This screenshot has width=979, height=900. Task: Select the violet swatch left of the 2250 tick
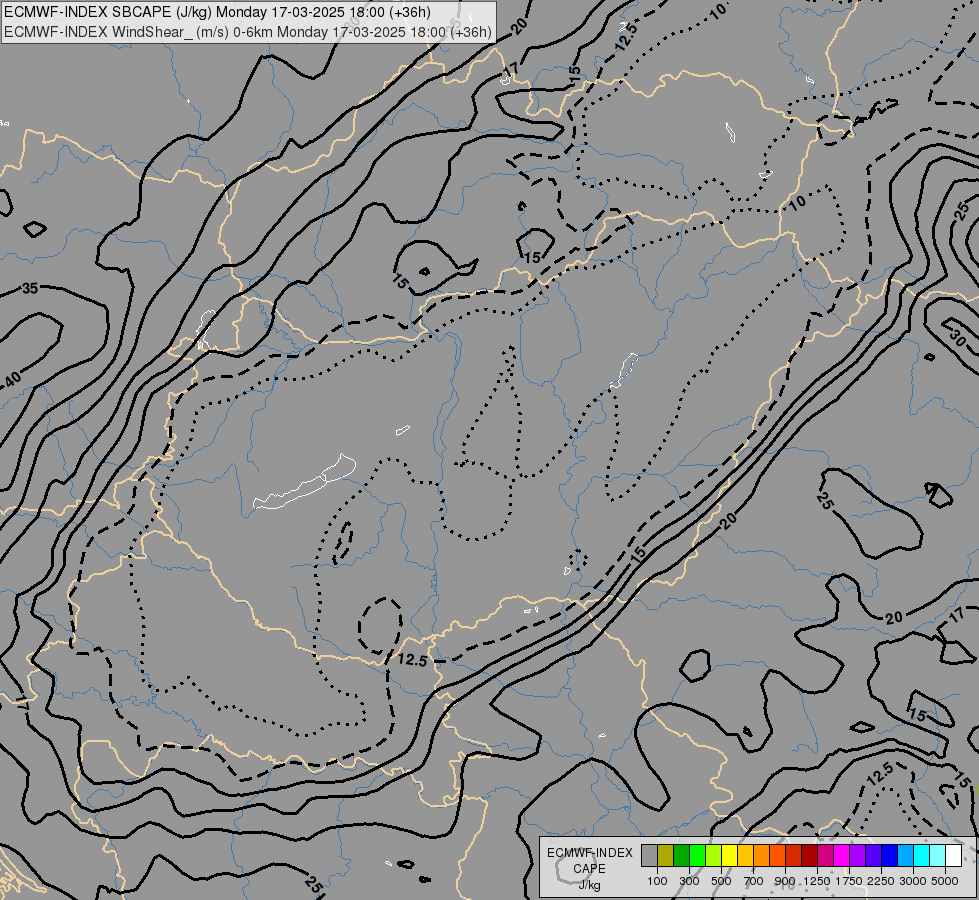[873, 855]
